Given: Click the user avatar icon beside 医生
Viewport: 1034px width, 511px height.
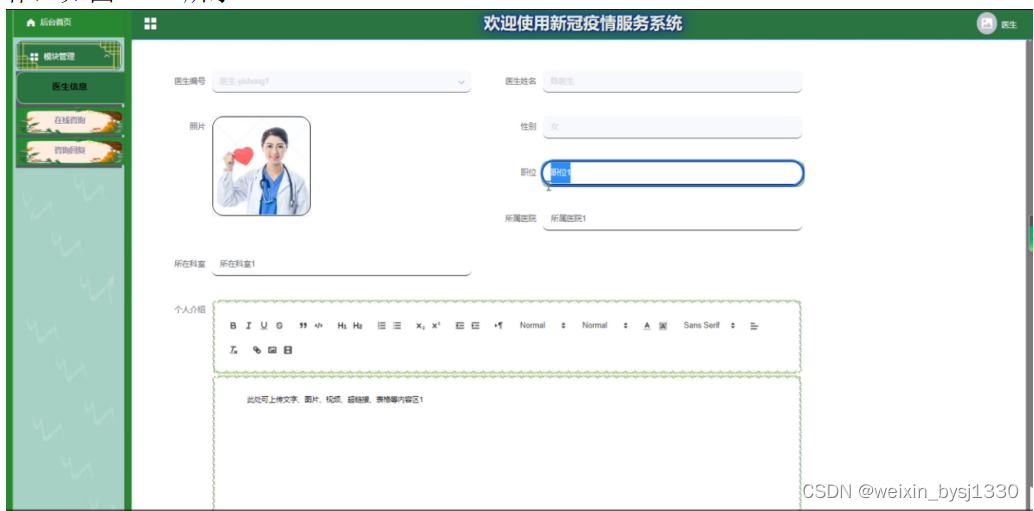Looking at the screenshot, I should click(x=987, y=24).
